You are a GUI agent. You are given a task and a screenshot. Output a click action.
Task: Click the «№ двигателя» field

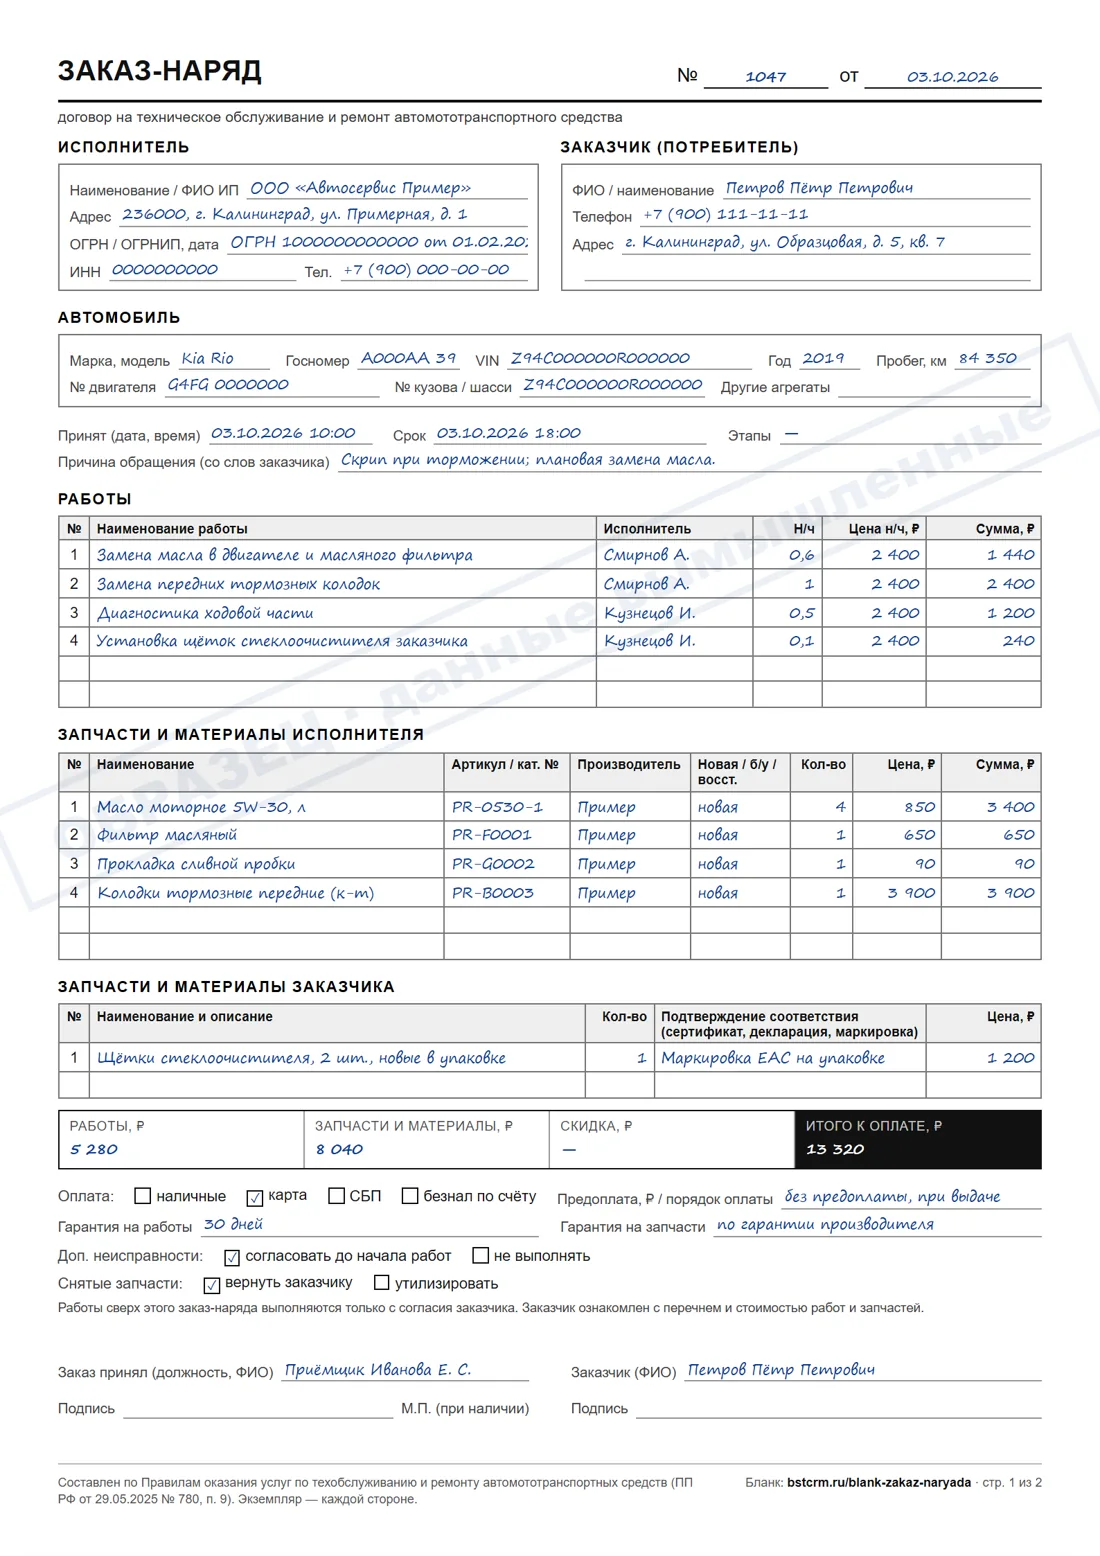(x=271, y=386)
